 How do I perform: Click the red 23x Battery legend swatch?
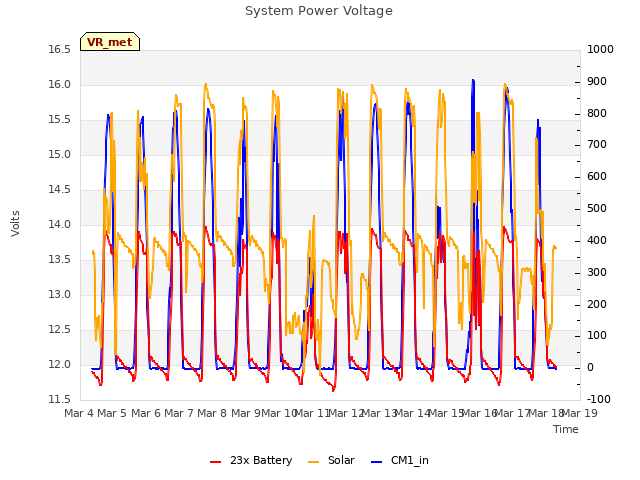click(216, 462)
